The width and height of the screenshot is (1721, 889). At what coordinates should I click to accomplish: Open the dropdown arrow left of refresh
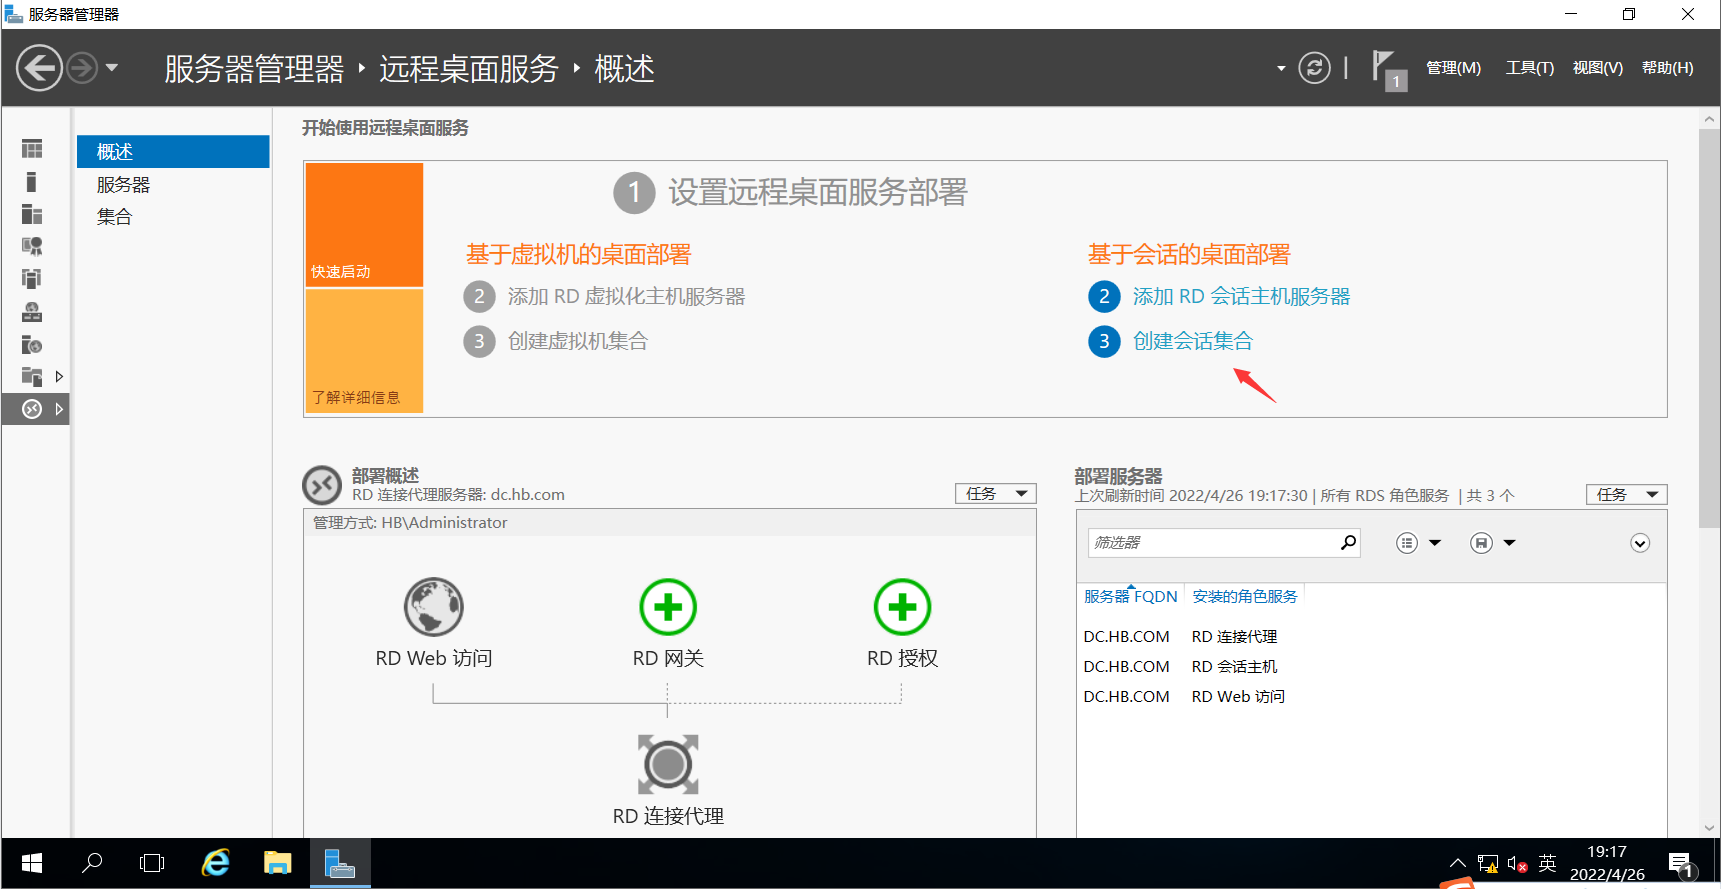(x=1281, y=69)
